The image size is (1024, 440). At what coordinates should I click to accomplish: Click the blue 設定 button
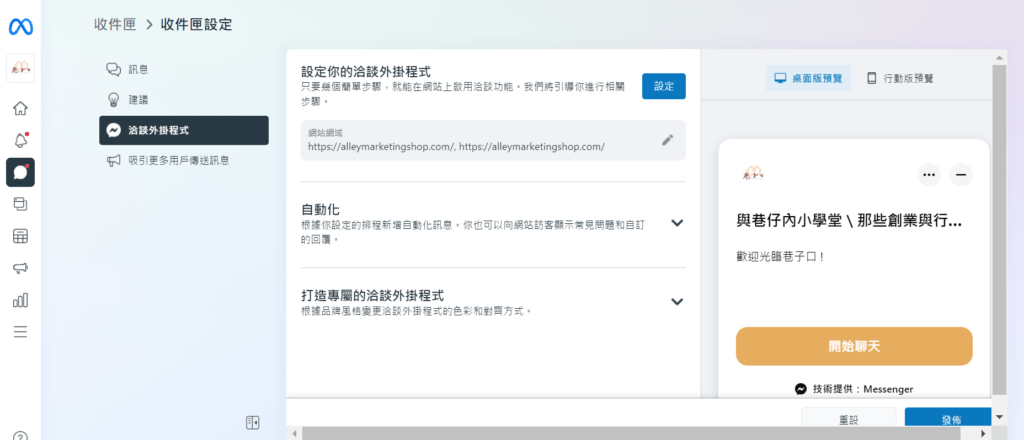[x=663, y=86]
